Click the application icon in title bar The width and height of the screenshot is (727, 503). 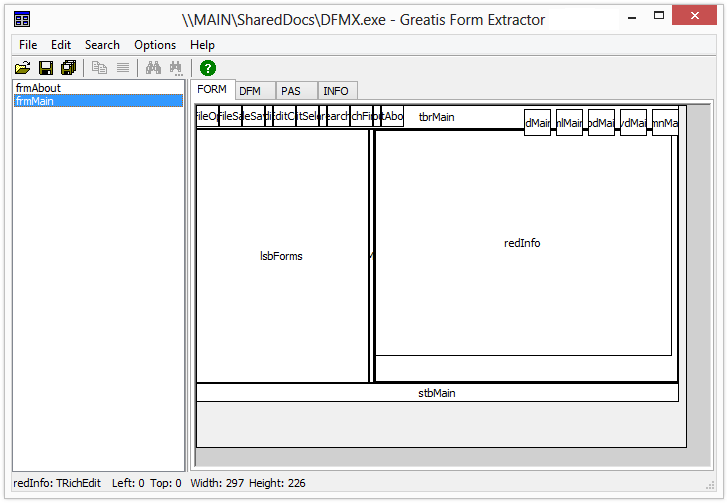pos(22,19)
